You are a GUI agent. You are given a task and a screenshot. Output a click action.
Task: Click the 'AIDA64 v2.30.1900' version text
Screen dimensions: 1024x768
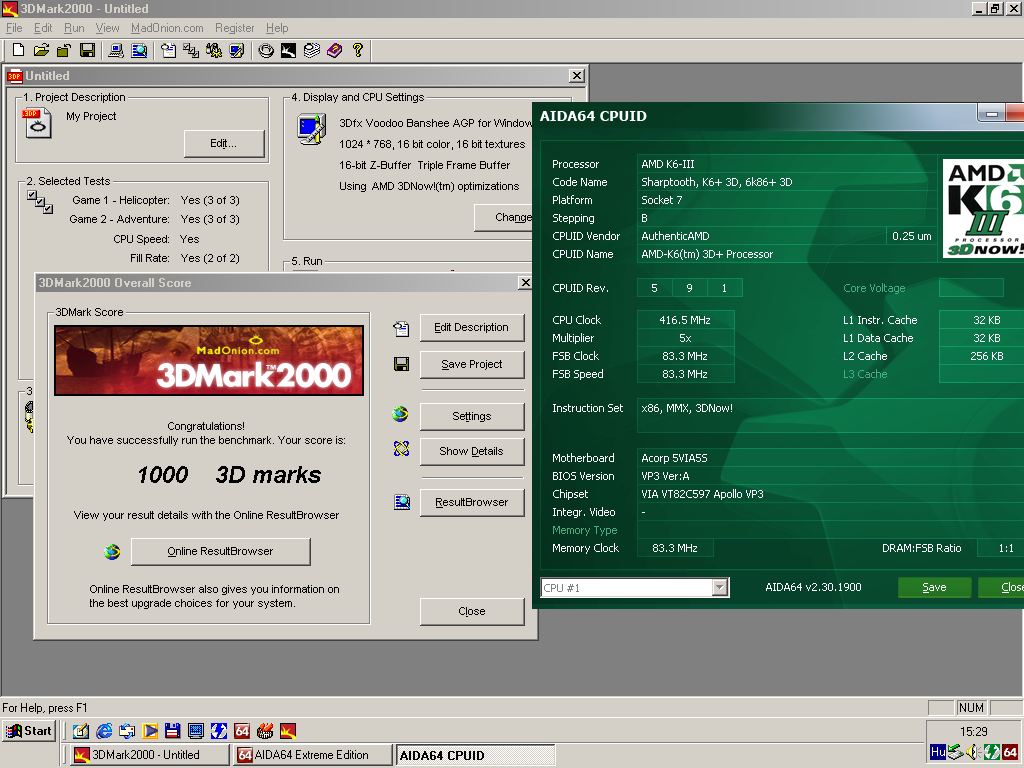coord(813,587)
